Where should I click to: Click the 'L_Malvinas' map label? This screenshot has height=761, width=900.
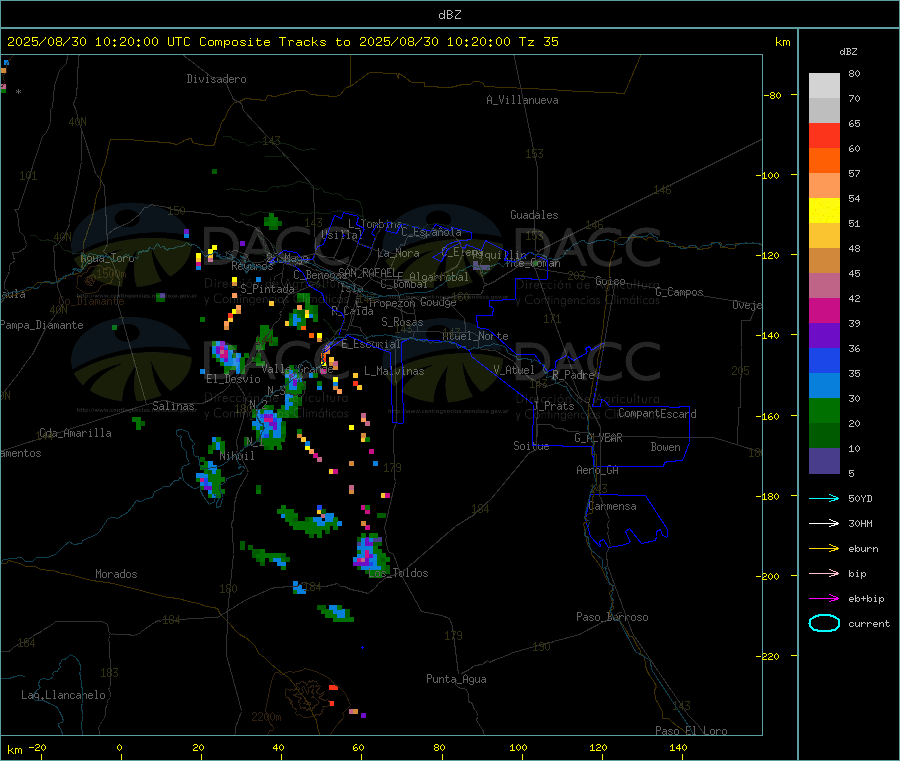pos(394,371)
